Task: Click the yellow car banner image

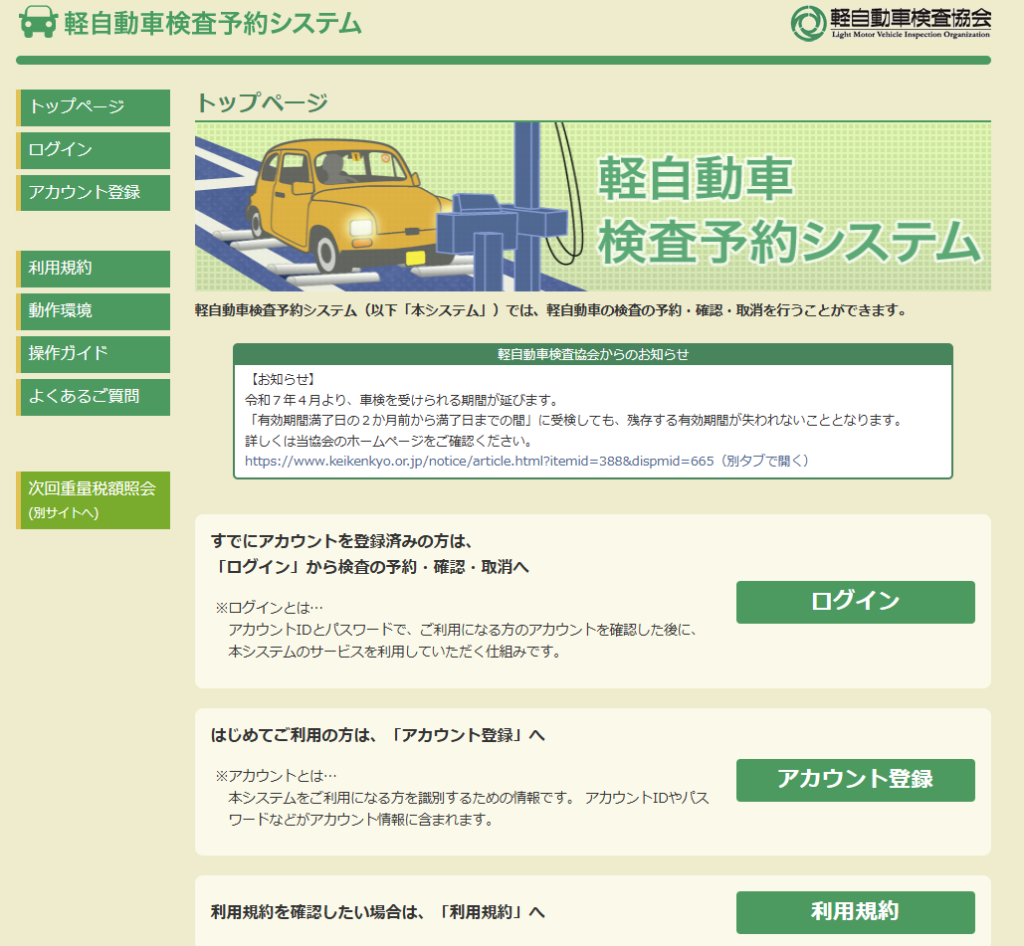Action: [x=592, y=206]
